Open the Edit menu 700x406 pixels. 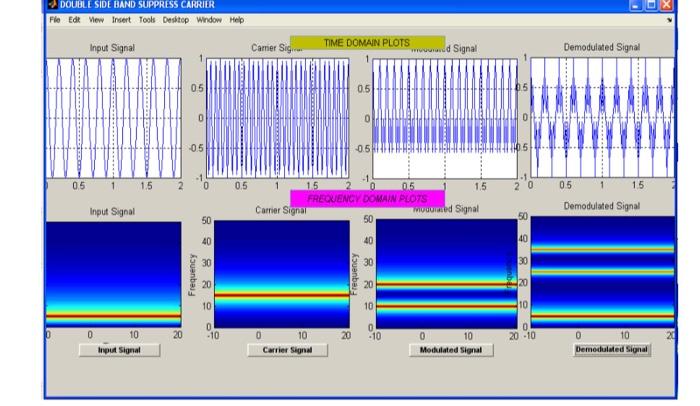point(74,20)
